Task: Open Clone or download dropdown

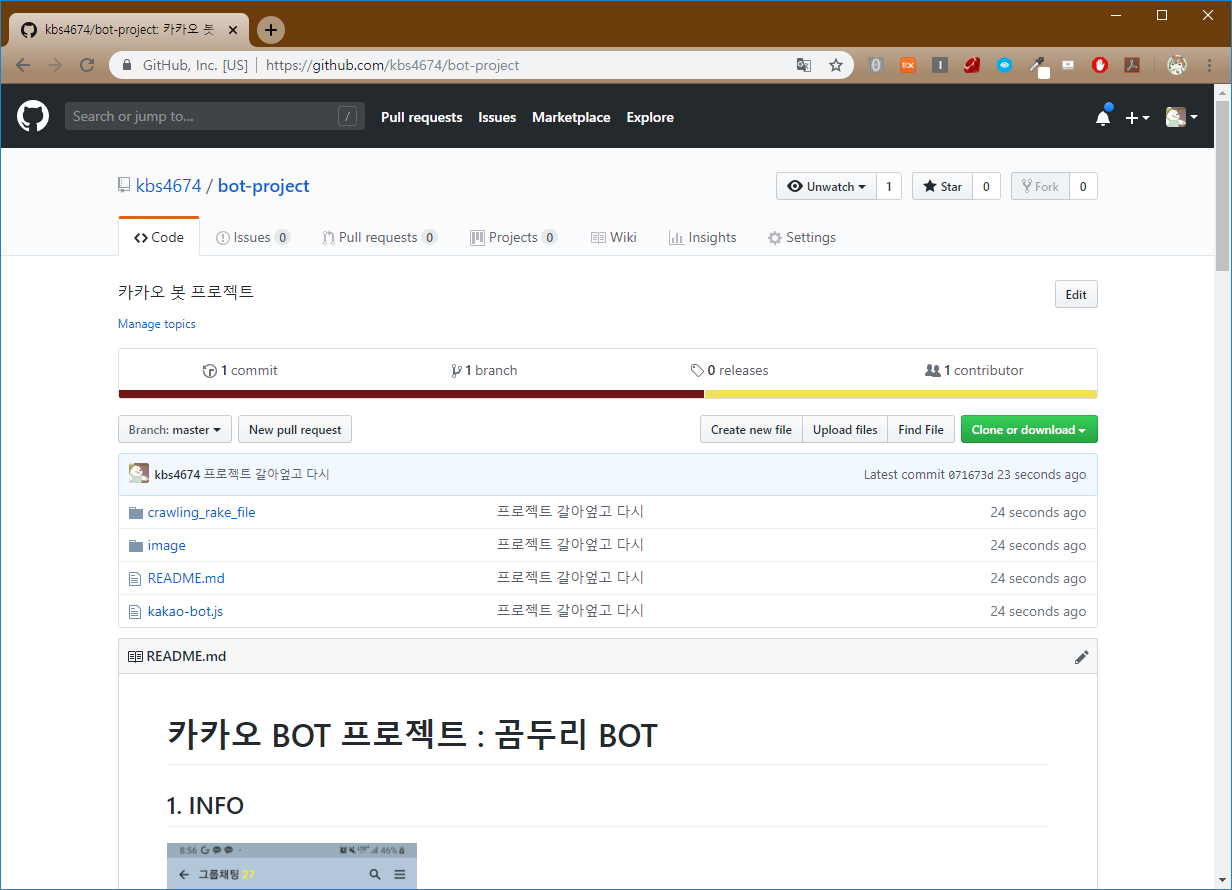Action: pyautogui.click(x=1029, y=429)
